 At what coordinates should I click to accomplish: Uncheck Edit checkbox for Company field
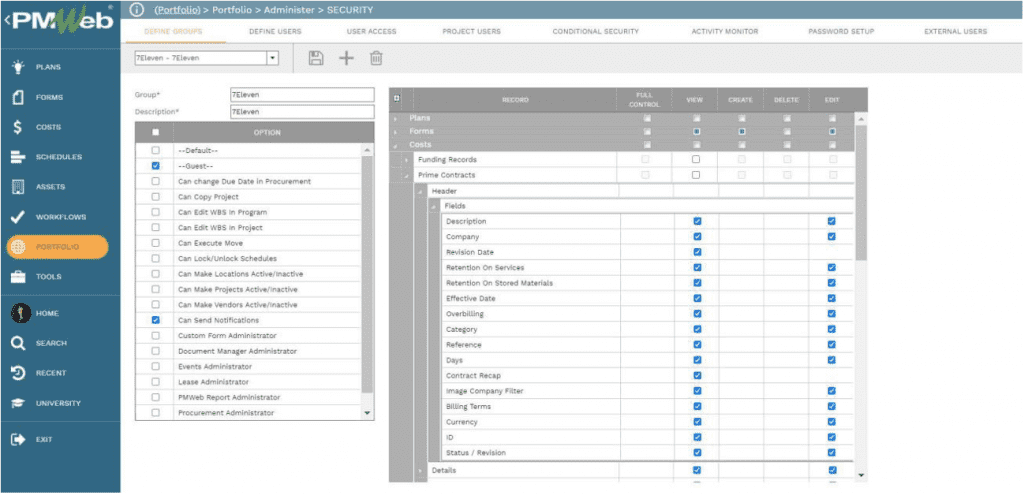tap(831, 236)
